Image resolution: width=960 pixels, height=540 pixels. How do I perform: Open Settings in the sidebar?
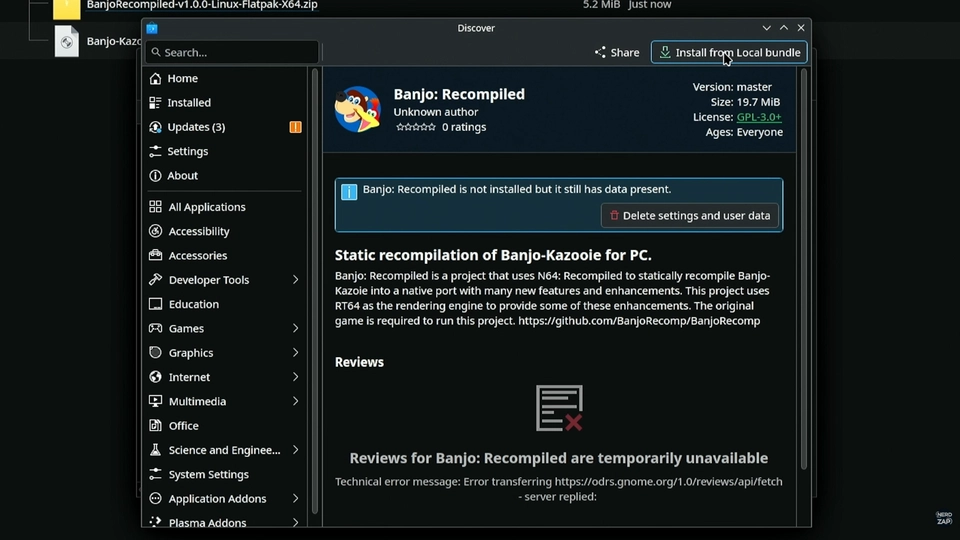(187, 152)
